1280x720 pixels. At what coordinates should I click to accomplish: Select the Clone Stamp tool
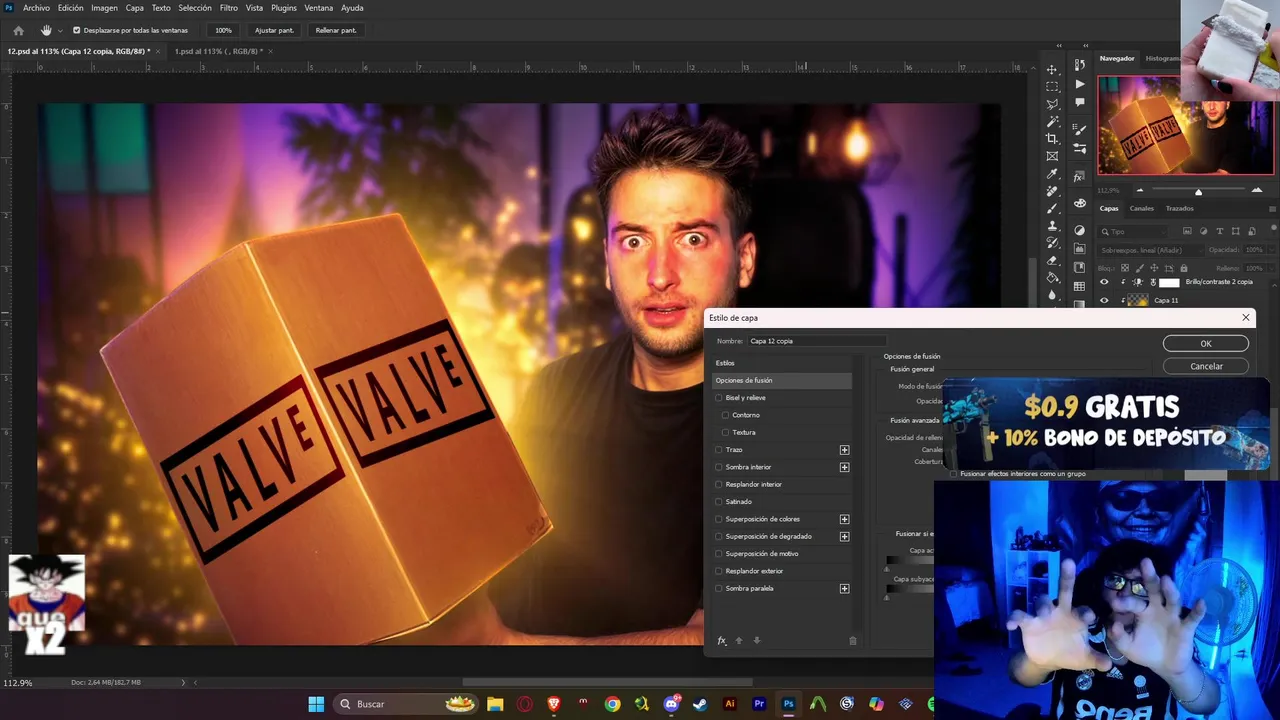coord(1052,226)
